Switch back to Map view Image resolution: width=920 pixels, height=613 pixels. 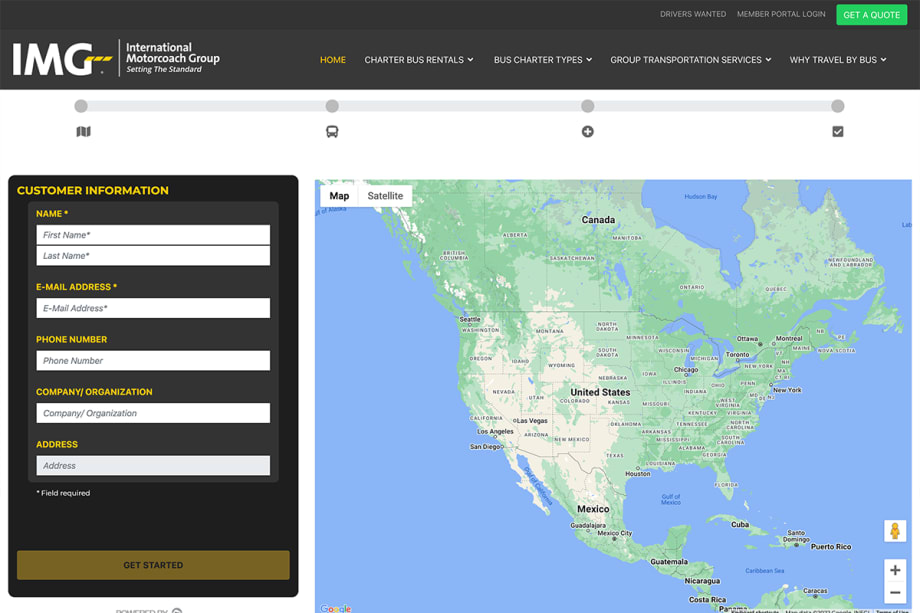[x=339, y=195]
